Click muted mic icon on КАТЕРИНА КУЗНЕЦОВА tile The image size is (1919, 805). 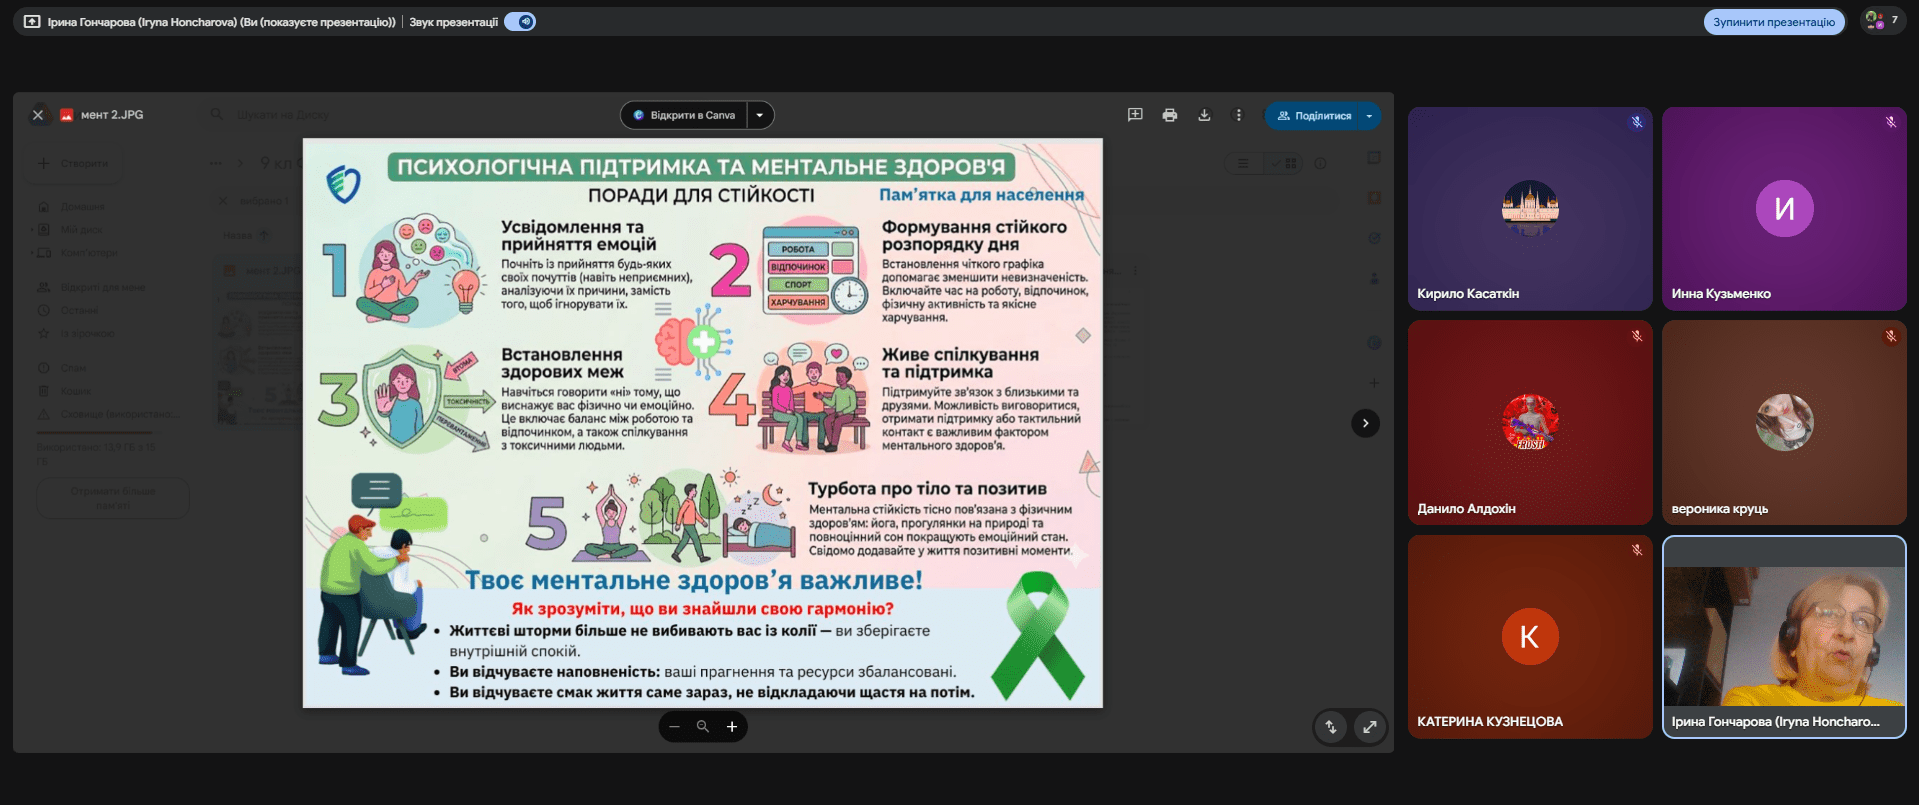click(x=1637, y=550)
